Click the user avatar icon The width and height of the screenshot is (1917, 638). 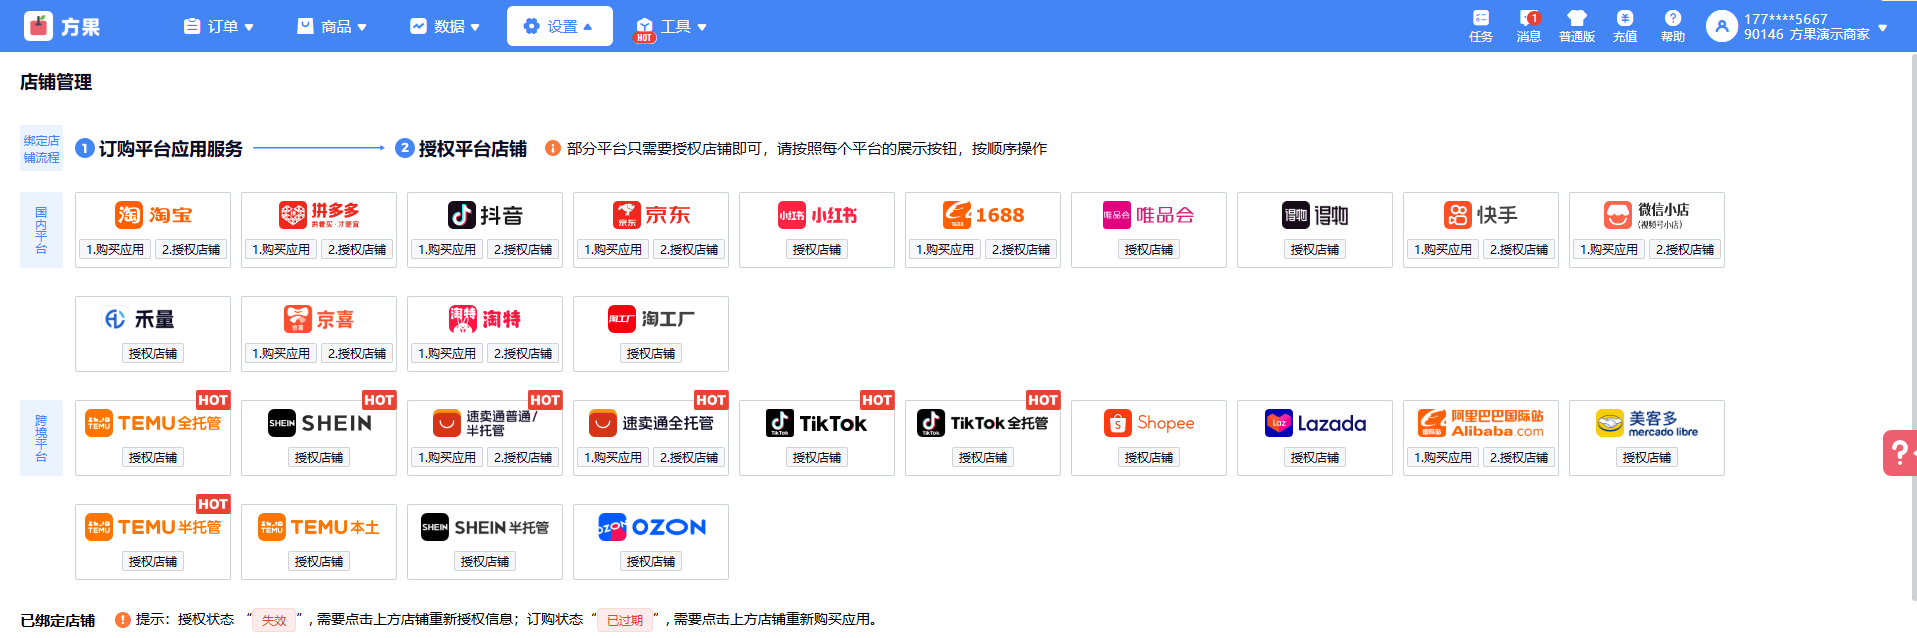(1722, 26)
